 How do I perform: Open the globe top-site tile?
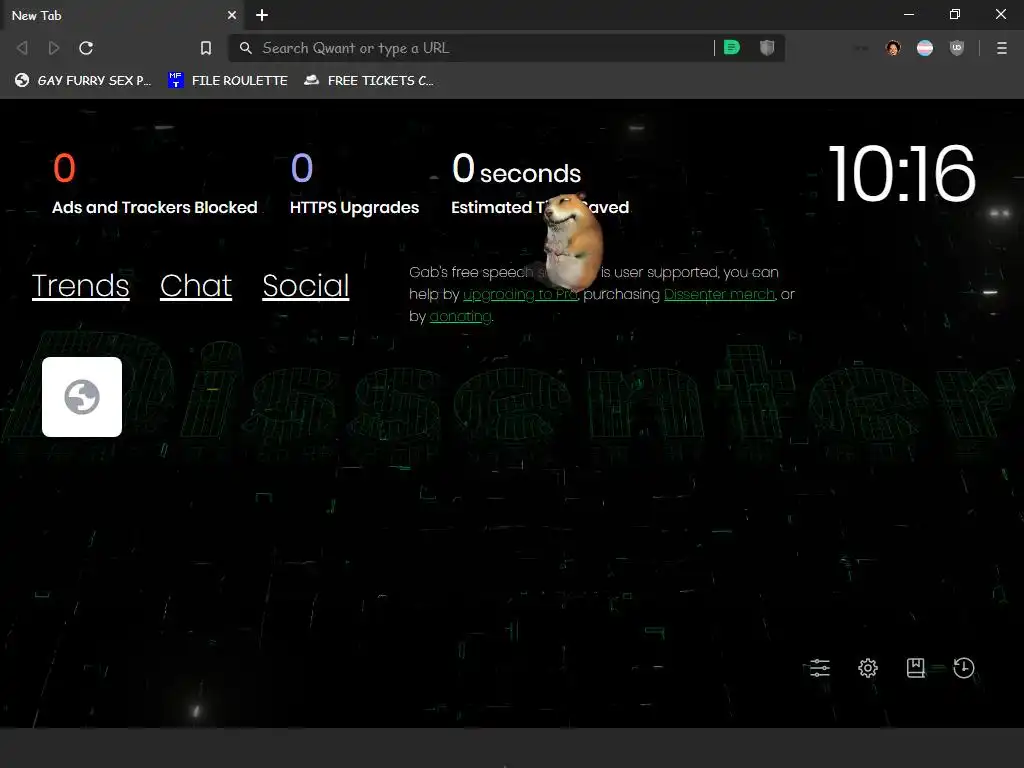pos(82,396)
